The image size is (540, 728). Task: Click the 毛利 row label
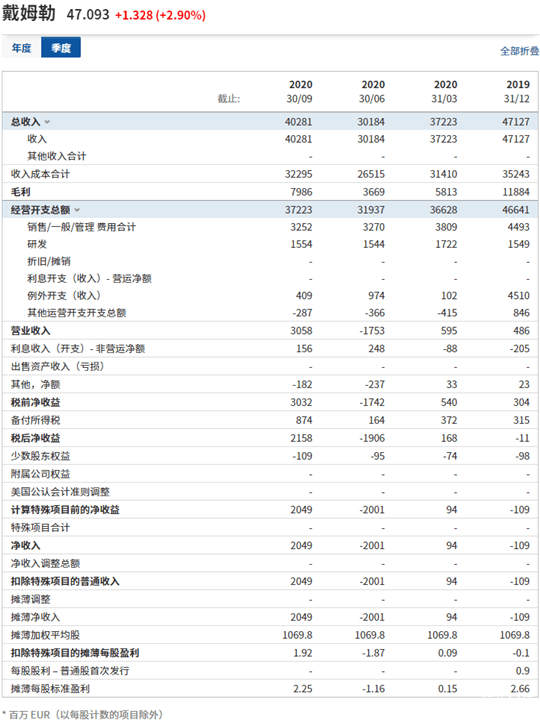(x=20, y=192)
